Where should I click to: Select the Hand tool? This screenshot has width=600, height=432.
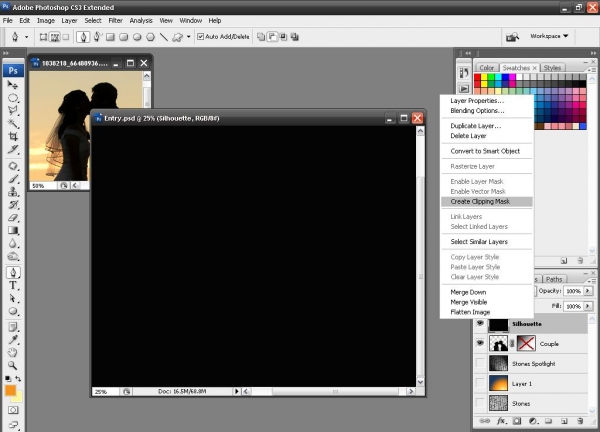click(13, 353)
